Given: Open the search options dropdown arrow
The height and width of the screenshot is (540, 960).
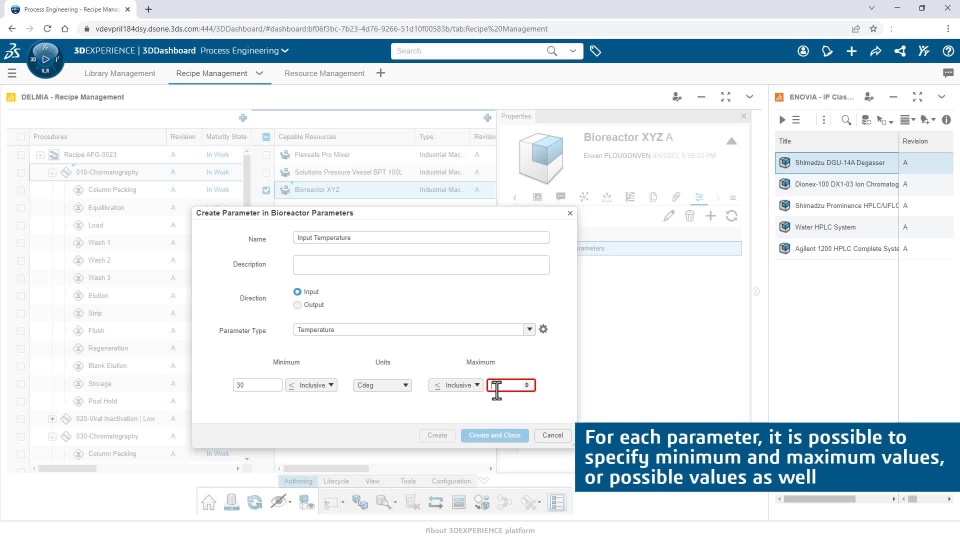Looking at the screenshot, I should (572, 51).
